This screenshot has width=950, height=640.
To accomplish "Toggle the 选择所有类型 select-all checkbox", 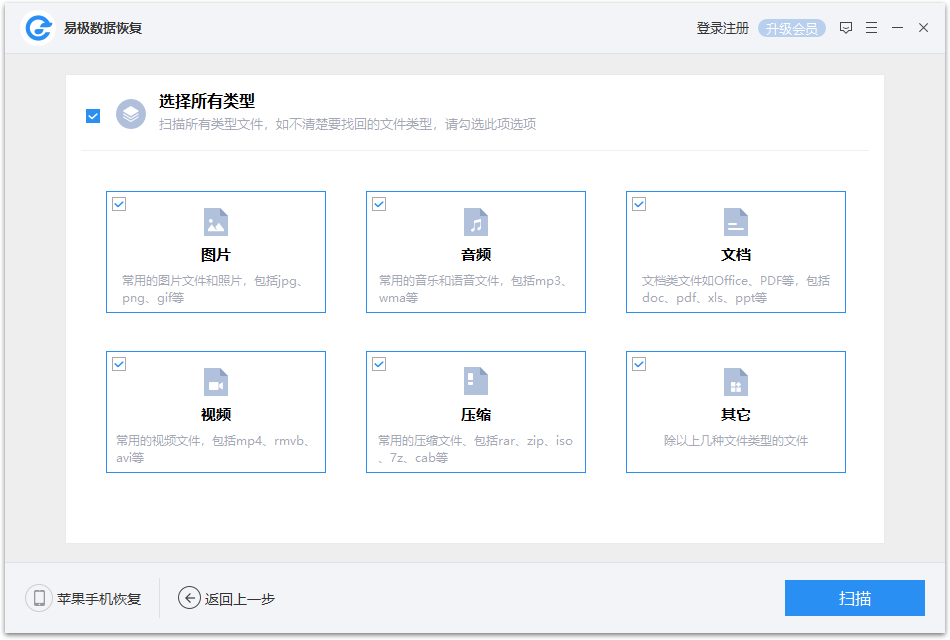I will click(x=93, y=115).
